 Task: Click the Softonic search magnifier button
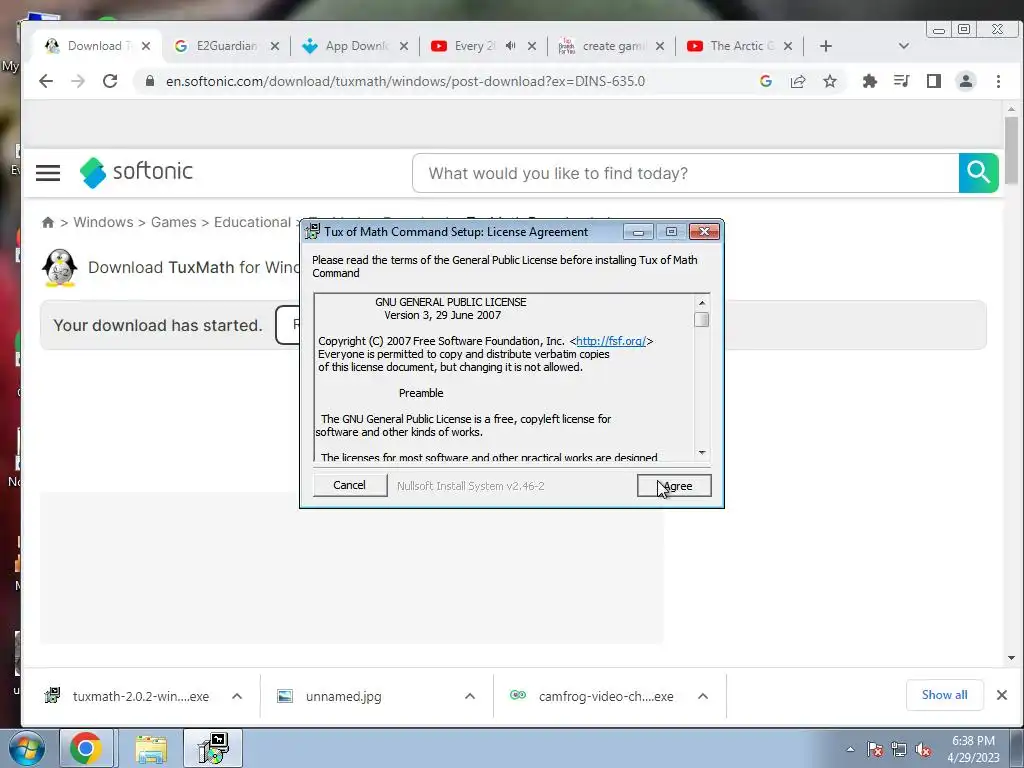(978, 173)
